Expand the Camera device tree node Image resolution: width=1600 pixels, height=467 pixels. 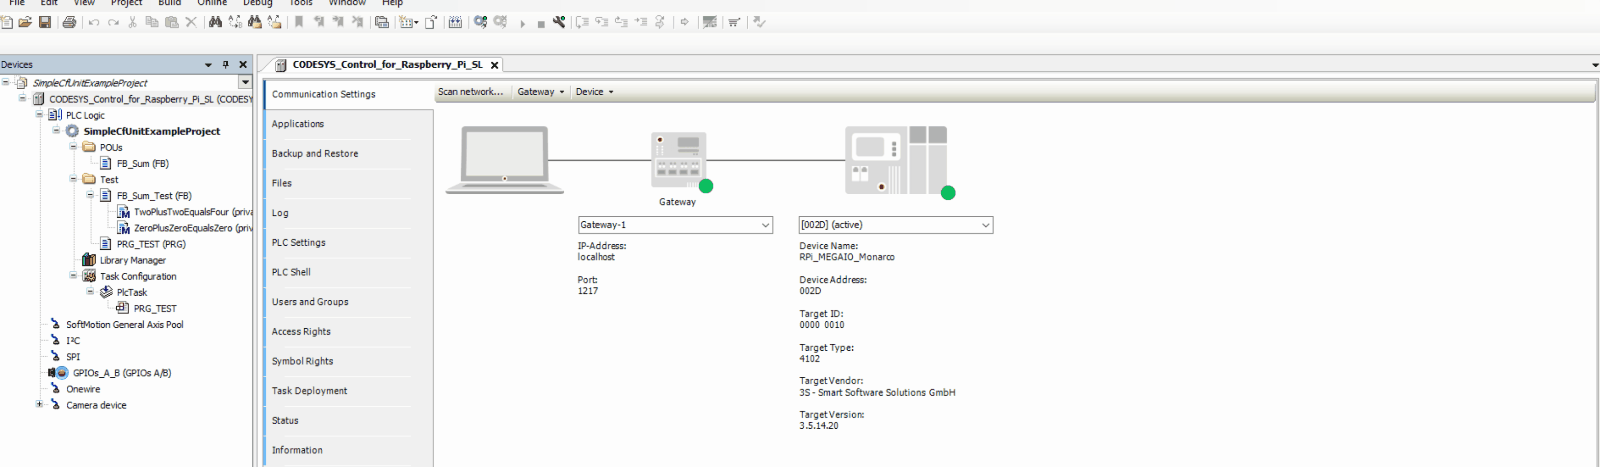[39, 405]
